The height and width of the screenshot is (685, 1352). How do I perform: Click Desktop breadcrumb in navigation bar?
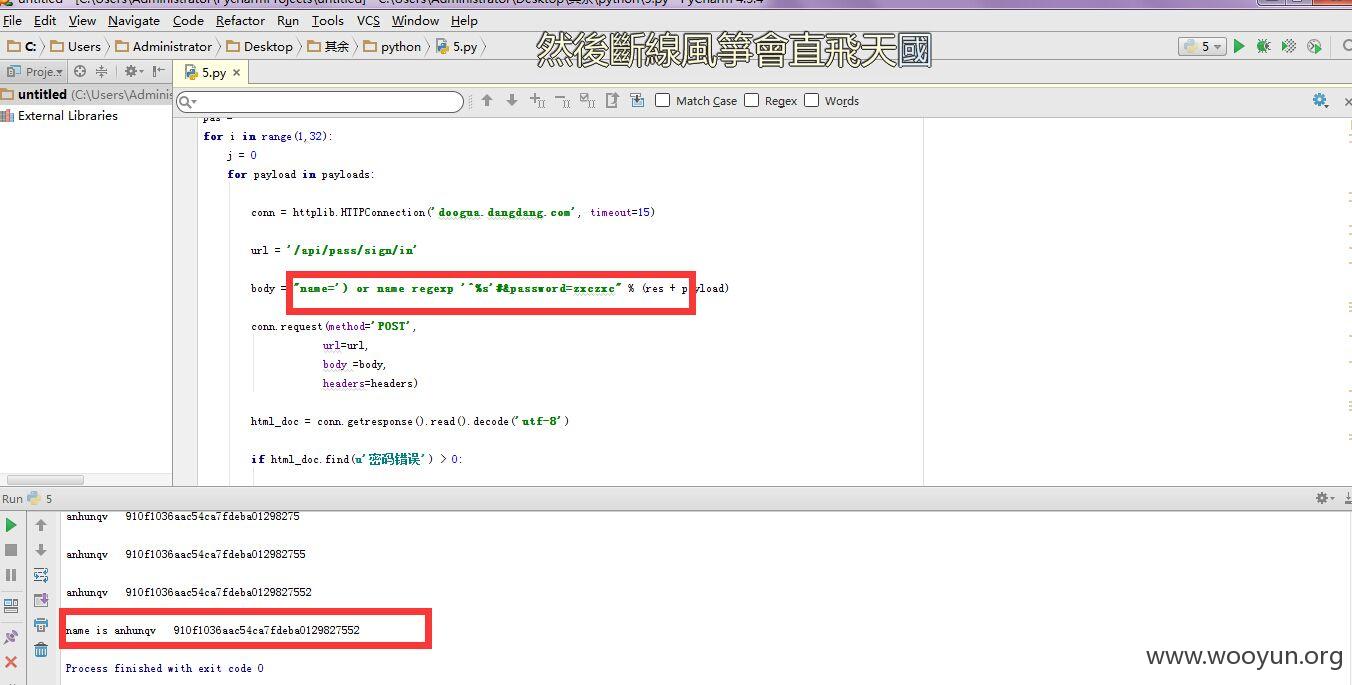pyautogui.click(x=260, y=46)
